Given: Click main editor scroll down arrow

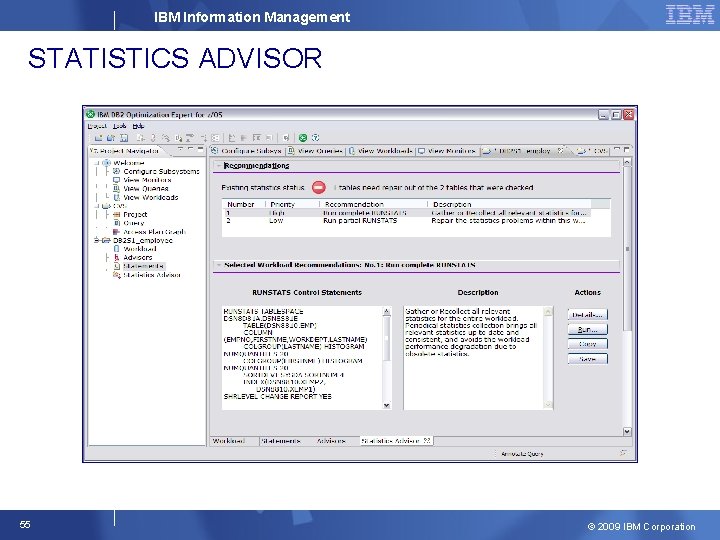Looking at the screenshot, I should click(627, 432).
